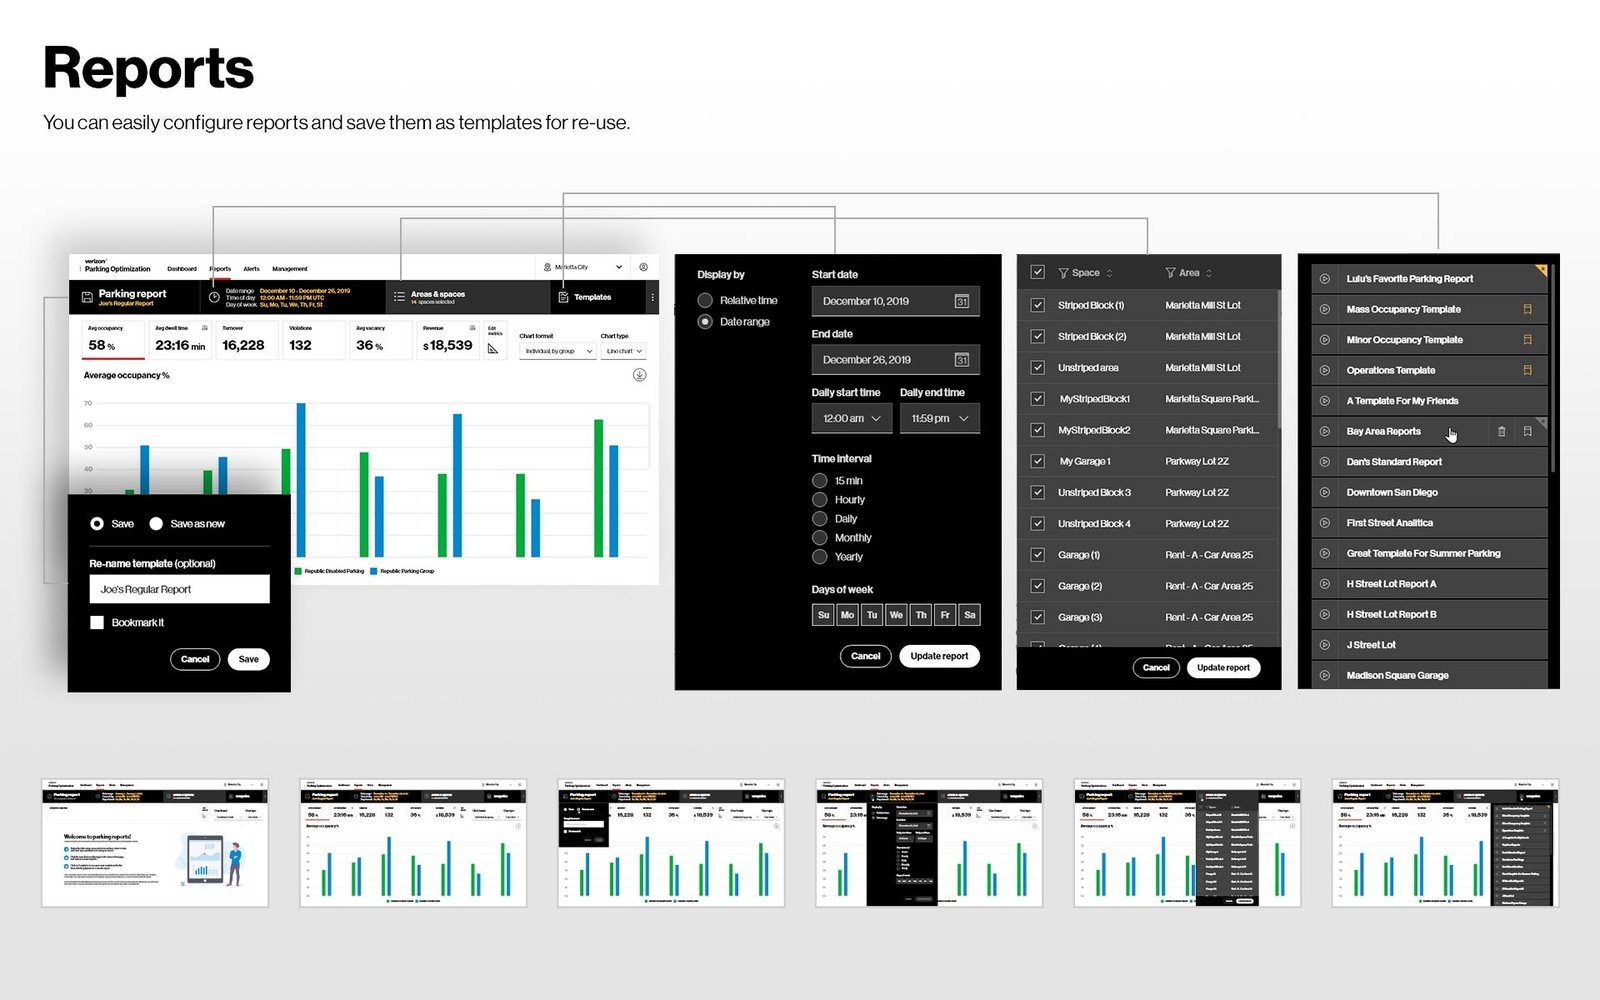Open the calendar icon for End date

pyautogui.click(x=961, y=360)
